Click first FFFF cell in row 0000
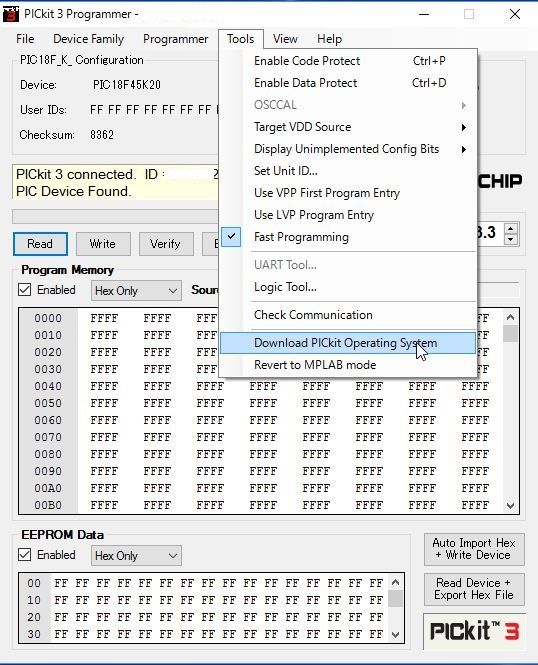This screenshot has height=665, width=538. tap(104, 319)
